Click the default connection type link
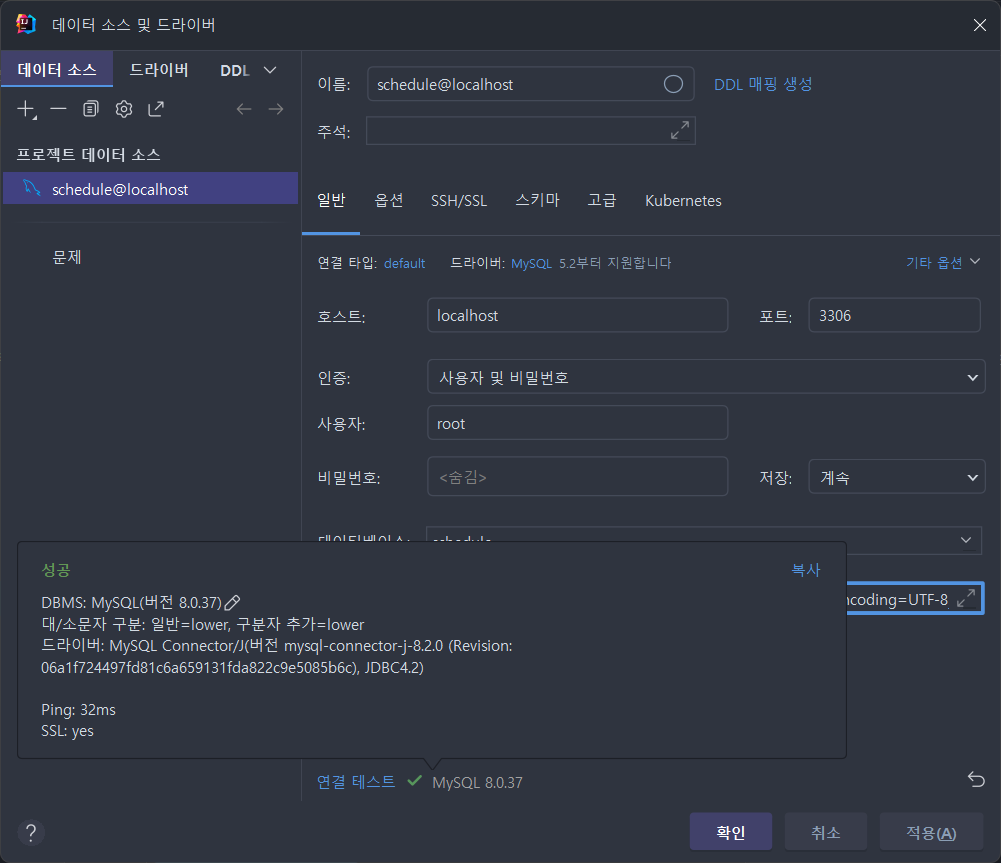 (404, 263)
